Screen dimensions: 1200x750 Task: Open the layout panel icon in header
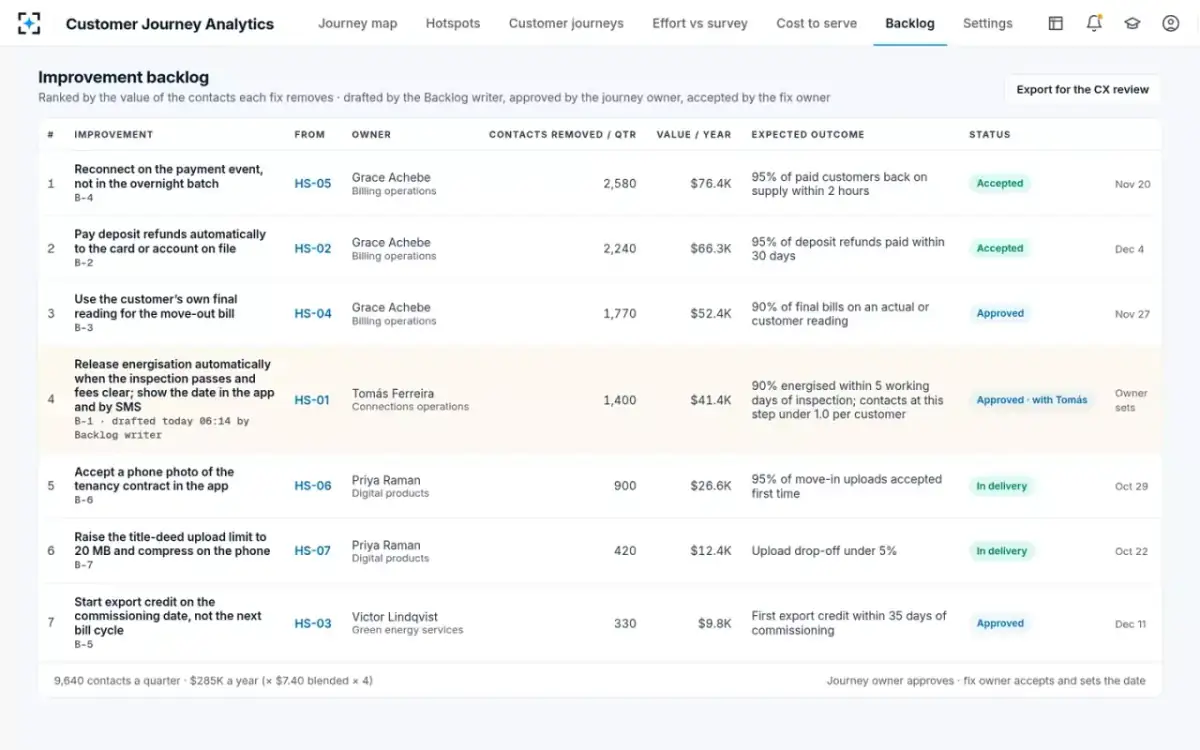(1056, 23)
